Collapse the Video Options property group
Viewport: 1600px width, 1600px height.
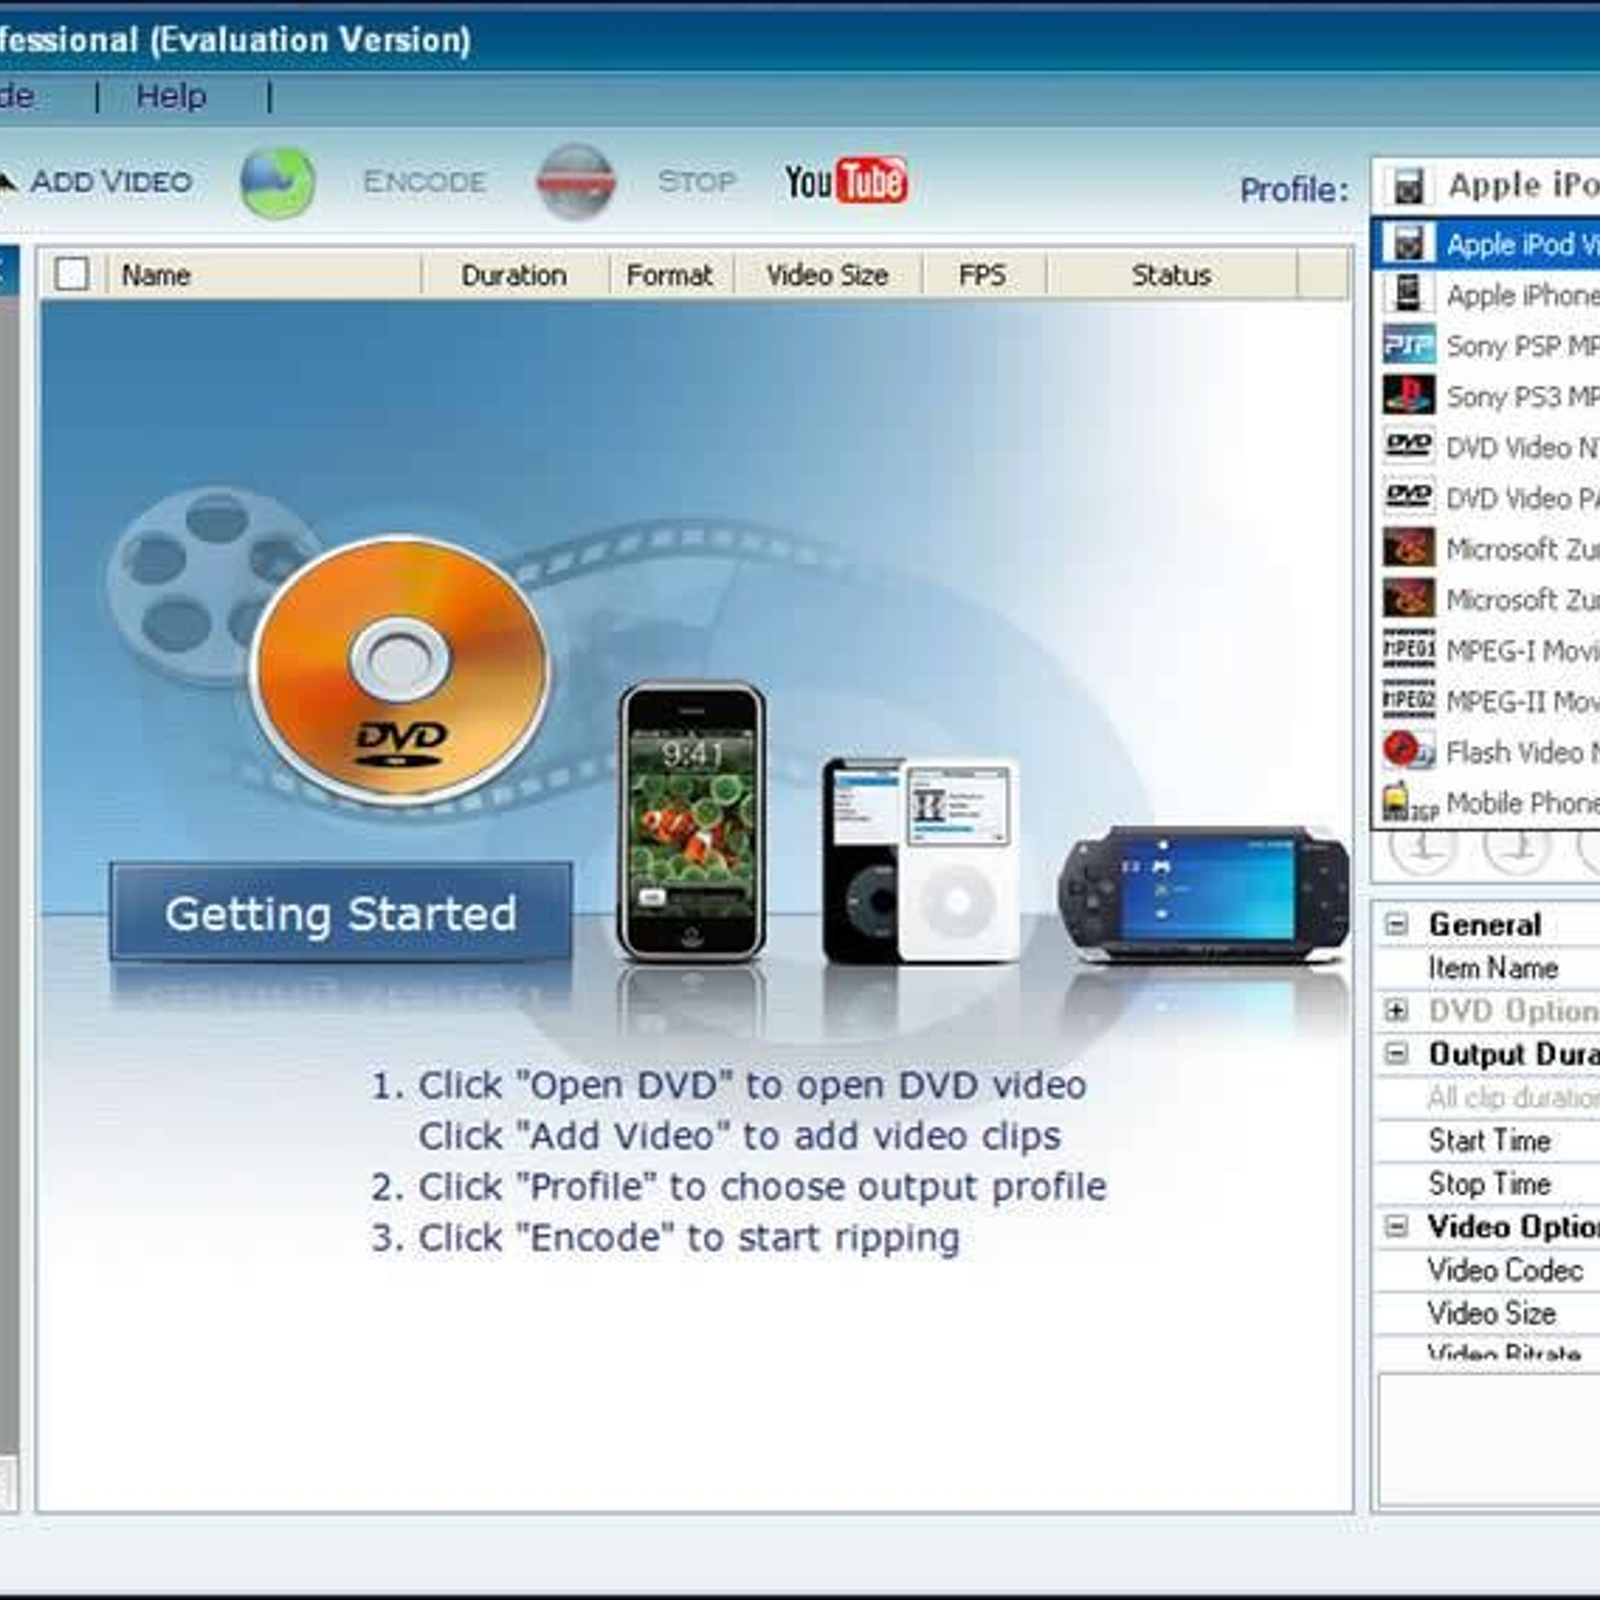pyautogui.click(x=1396, y=1226)
